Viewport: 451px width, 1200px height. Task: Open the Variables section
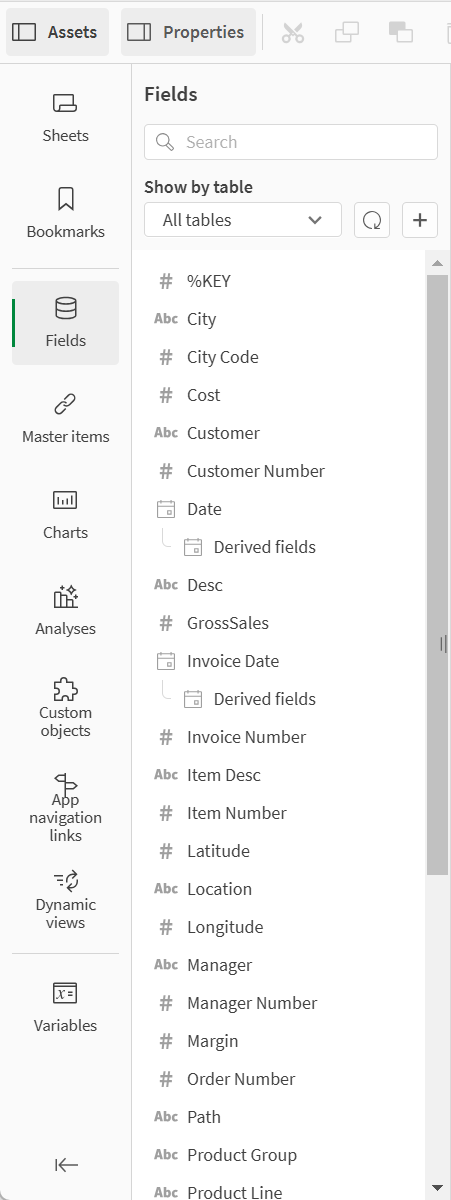click(65, 1008)
